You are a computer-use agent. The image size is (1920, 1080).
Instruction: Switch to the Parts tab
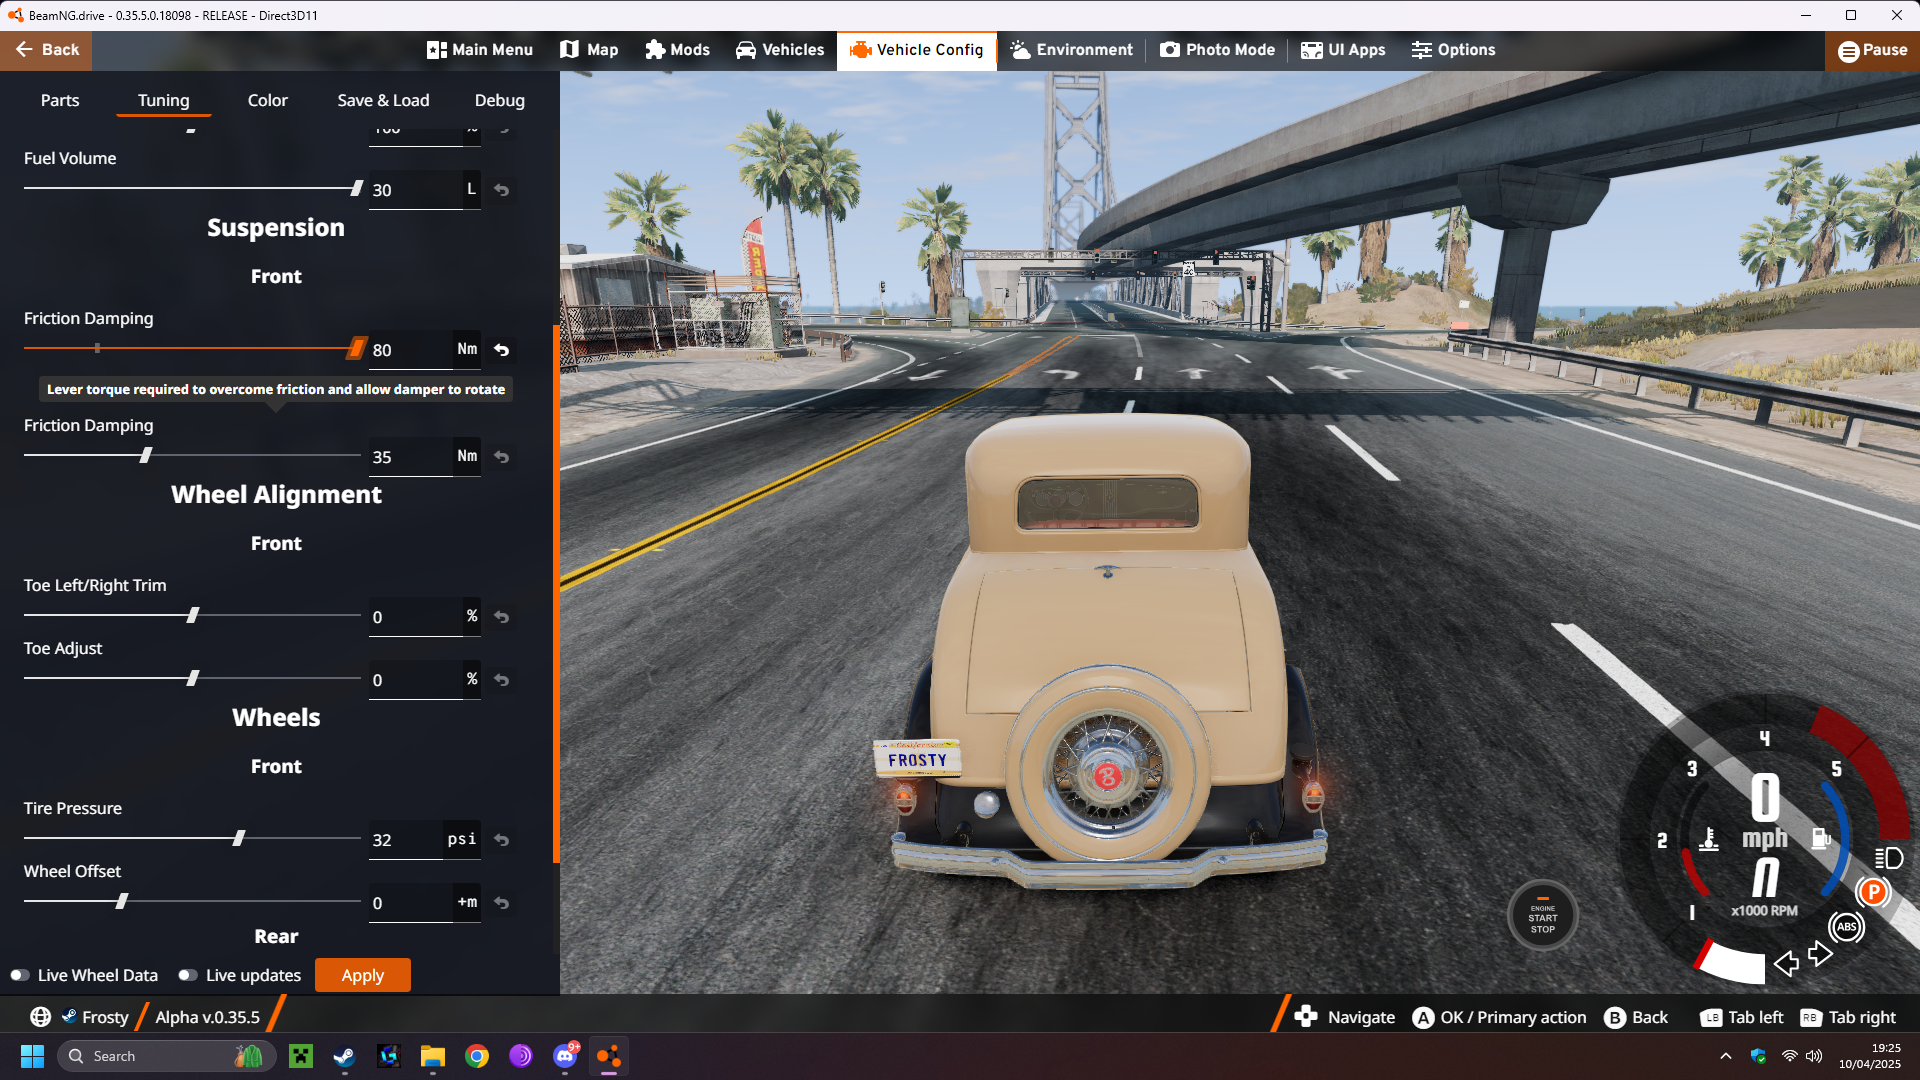(x=60, y=100)
